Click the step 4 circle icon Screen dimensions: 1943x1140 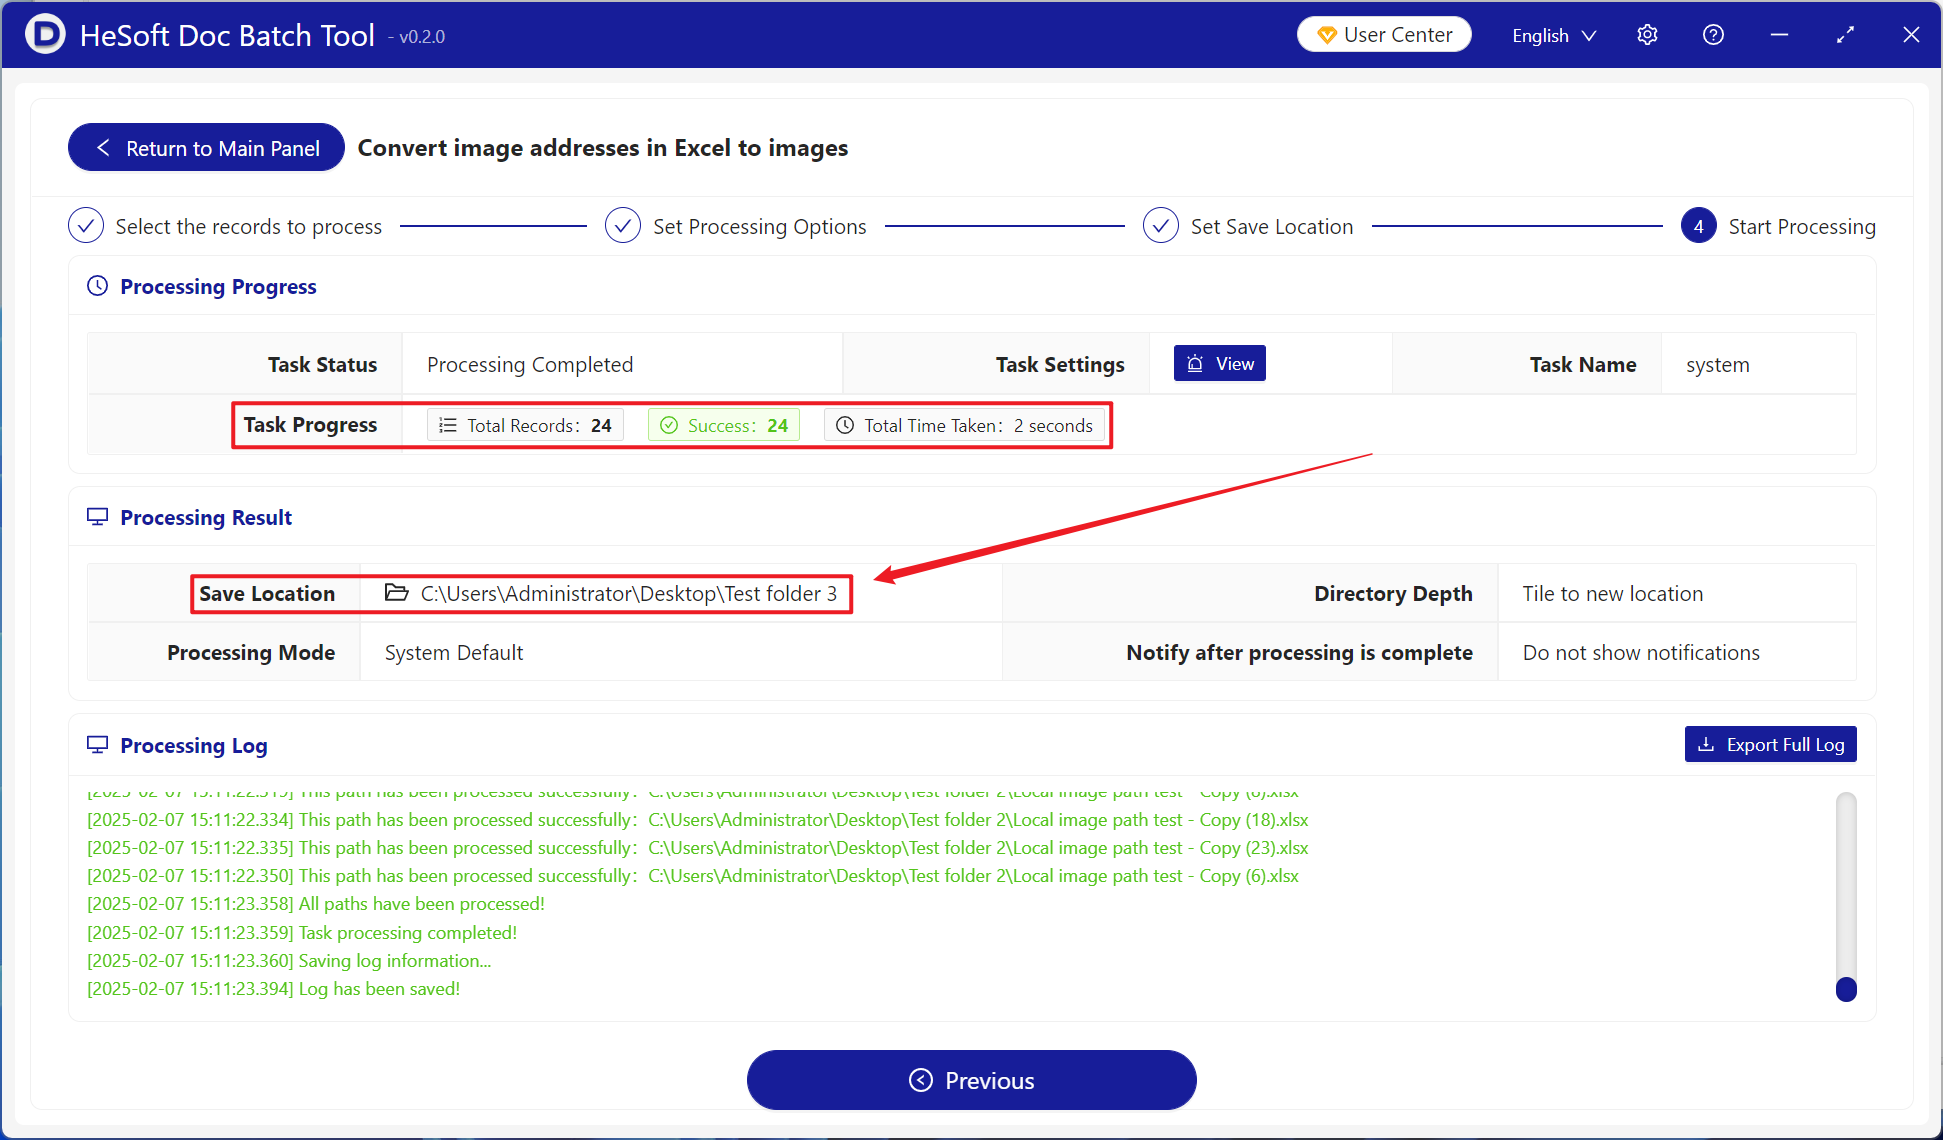pyautogui.click(x=1698, y=226)
